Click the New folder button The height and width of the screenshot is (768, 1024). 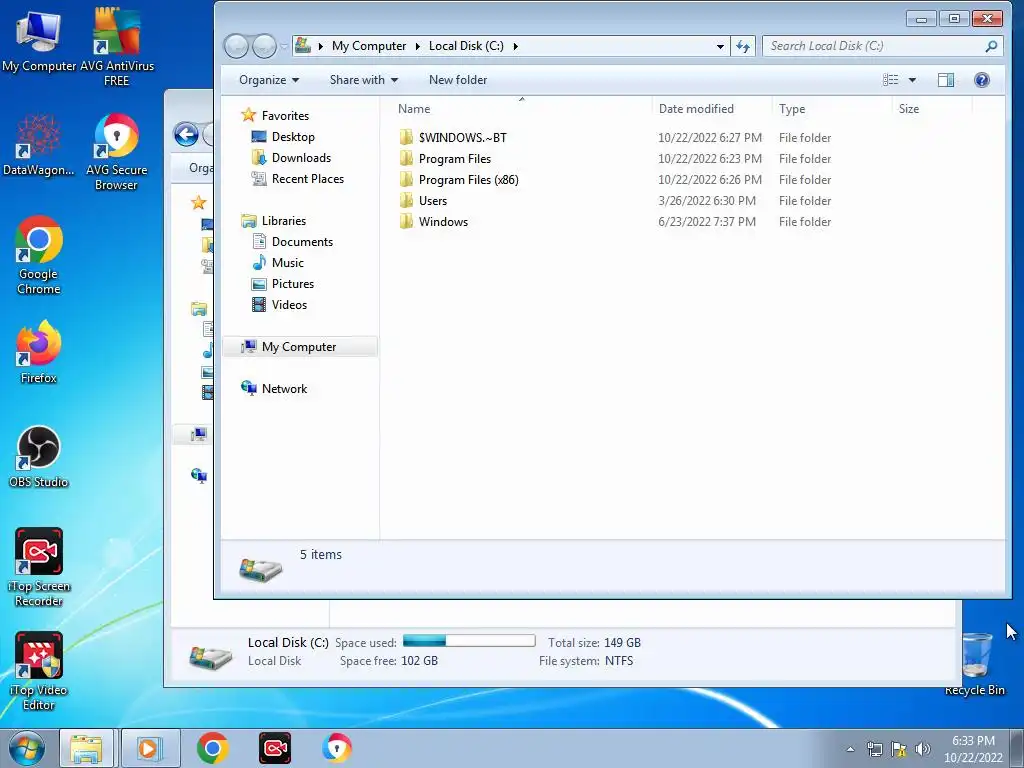[x=458, y=80]
